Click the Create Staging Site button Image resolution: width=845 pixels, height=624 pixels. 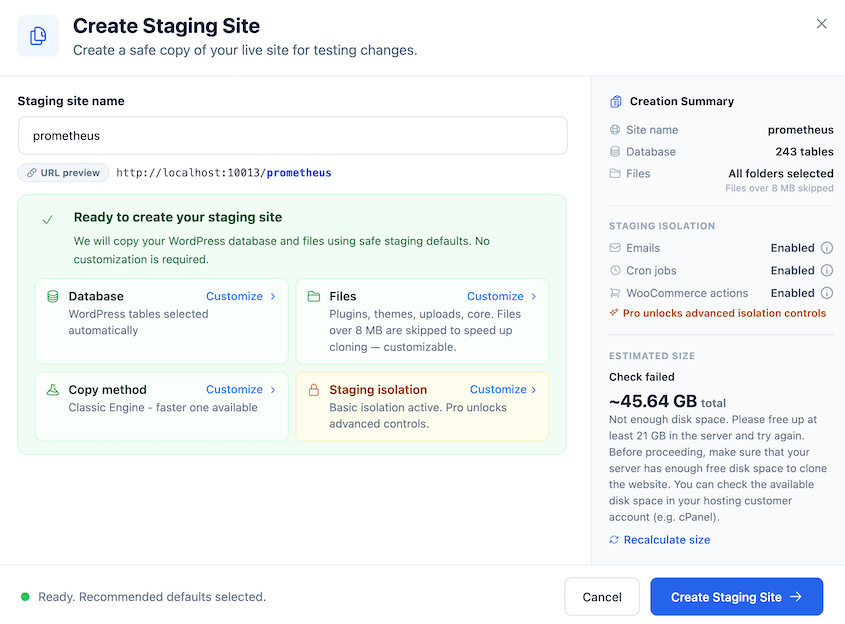tap(736, 597)
